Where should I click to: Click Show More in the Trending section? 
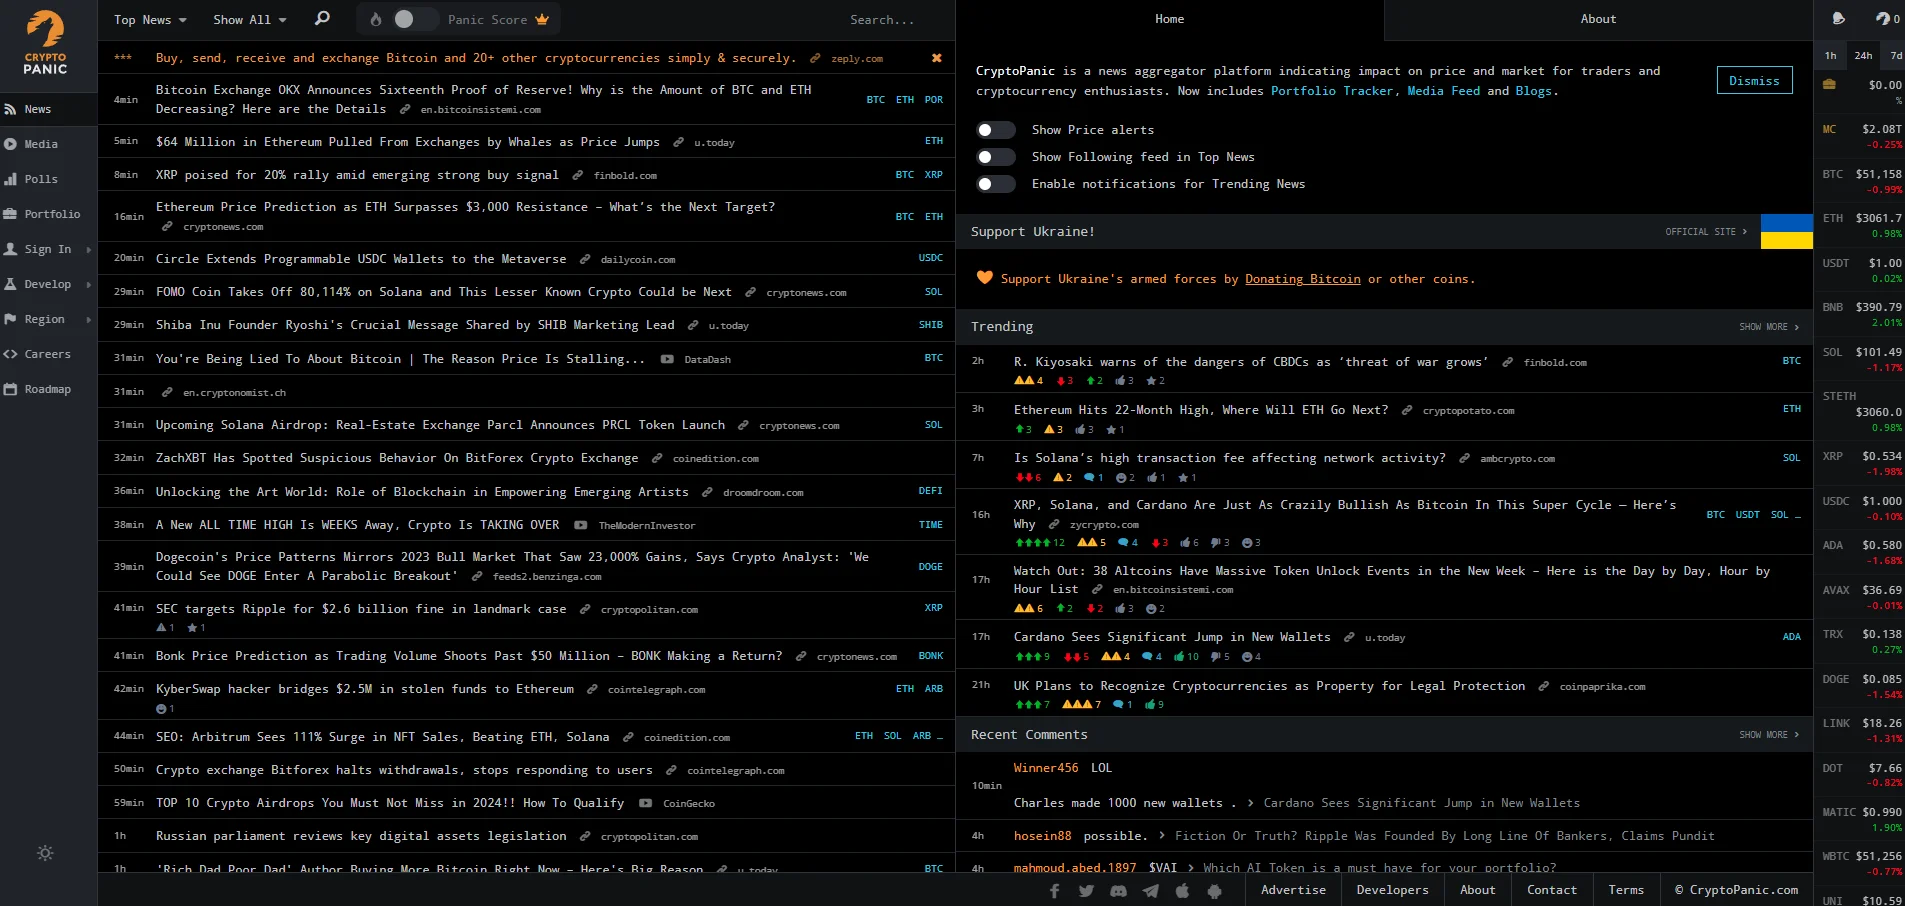coord(1768,327)
